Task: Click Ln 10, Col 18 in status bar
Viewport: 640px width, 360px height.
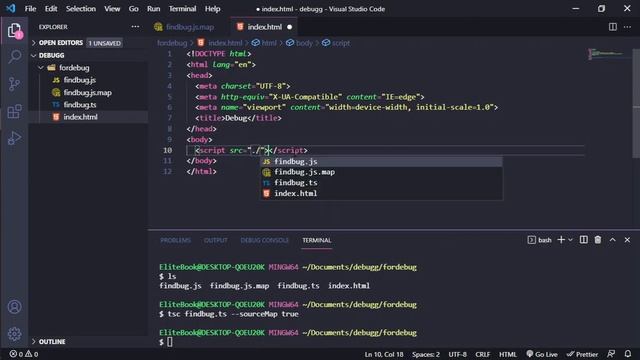Action: [x=384, y=354]
